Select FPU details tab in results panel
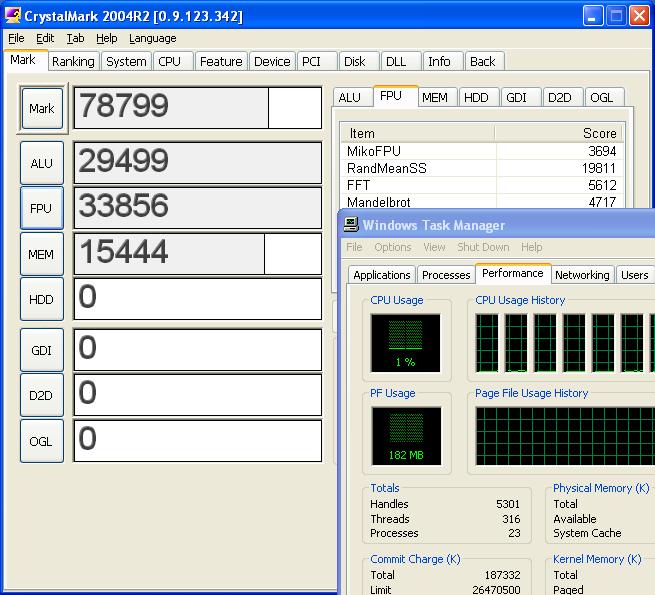655x595 pixels. pyautogui.click(x=395, y=96)
